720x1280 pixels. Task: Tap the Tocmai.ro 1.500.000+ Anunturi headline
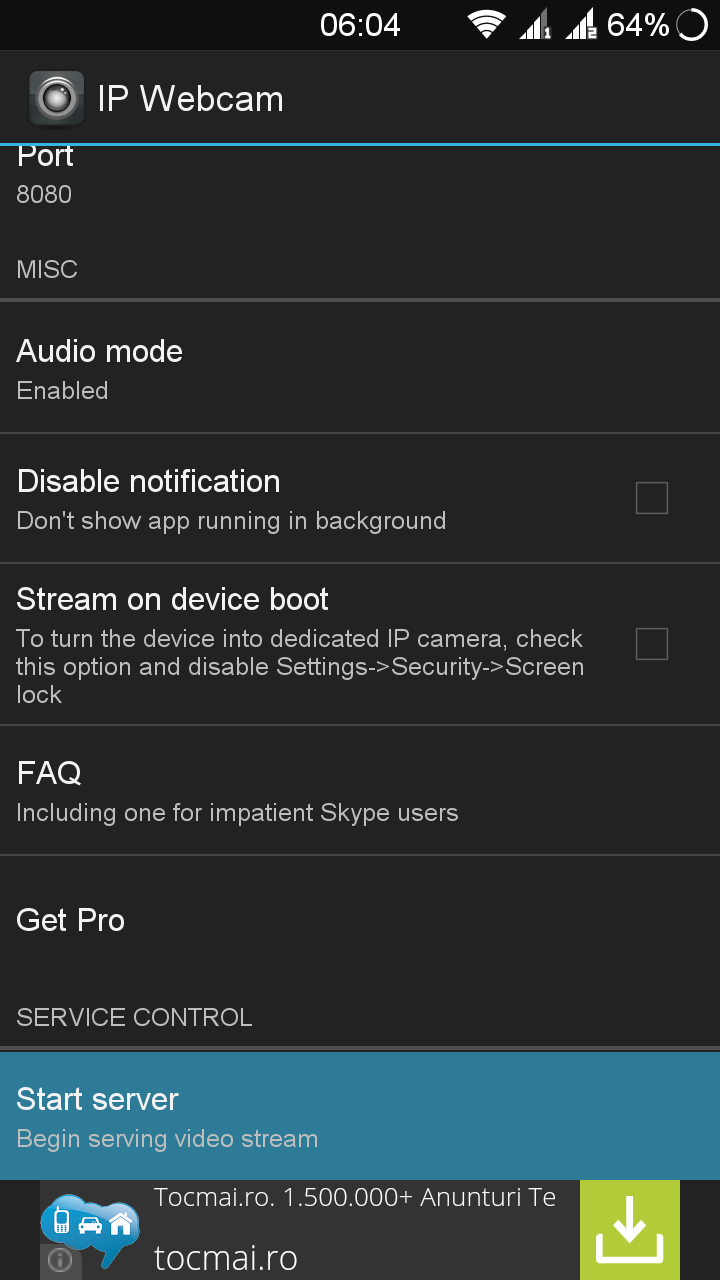(x=355, y=1197)
